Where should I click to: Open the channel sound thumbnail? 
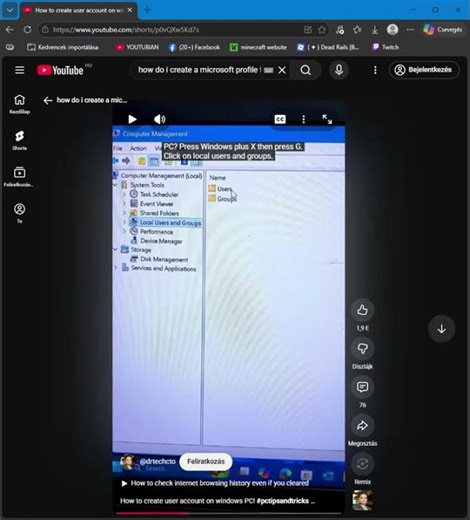click(x=362, y=500)
